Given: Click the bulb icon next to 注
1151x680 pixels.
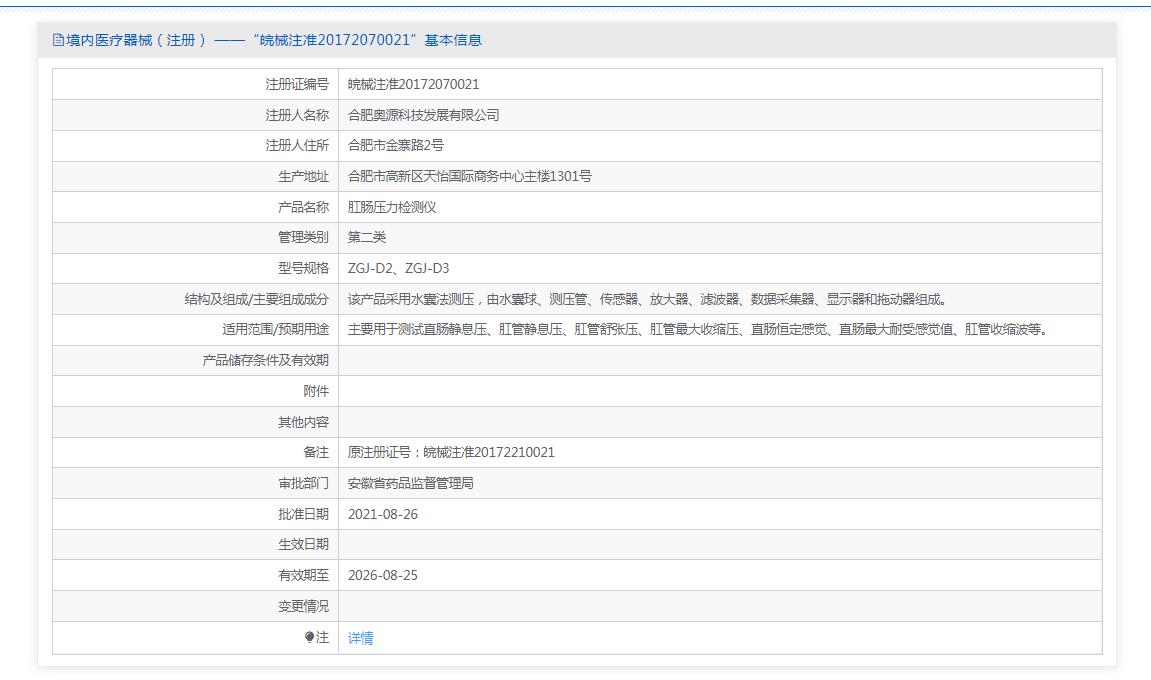Looking at the screenshot, I should pos(309,637).
